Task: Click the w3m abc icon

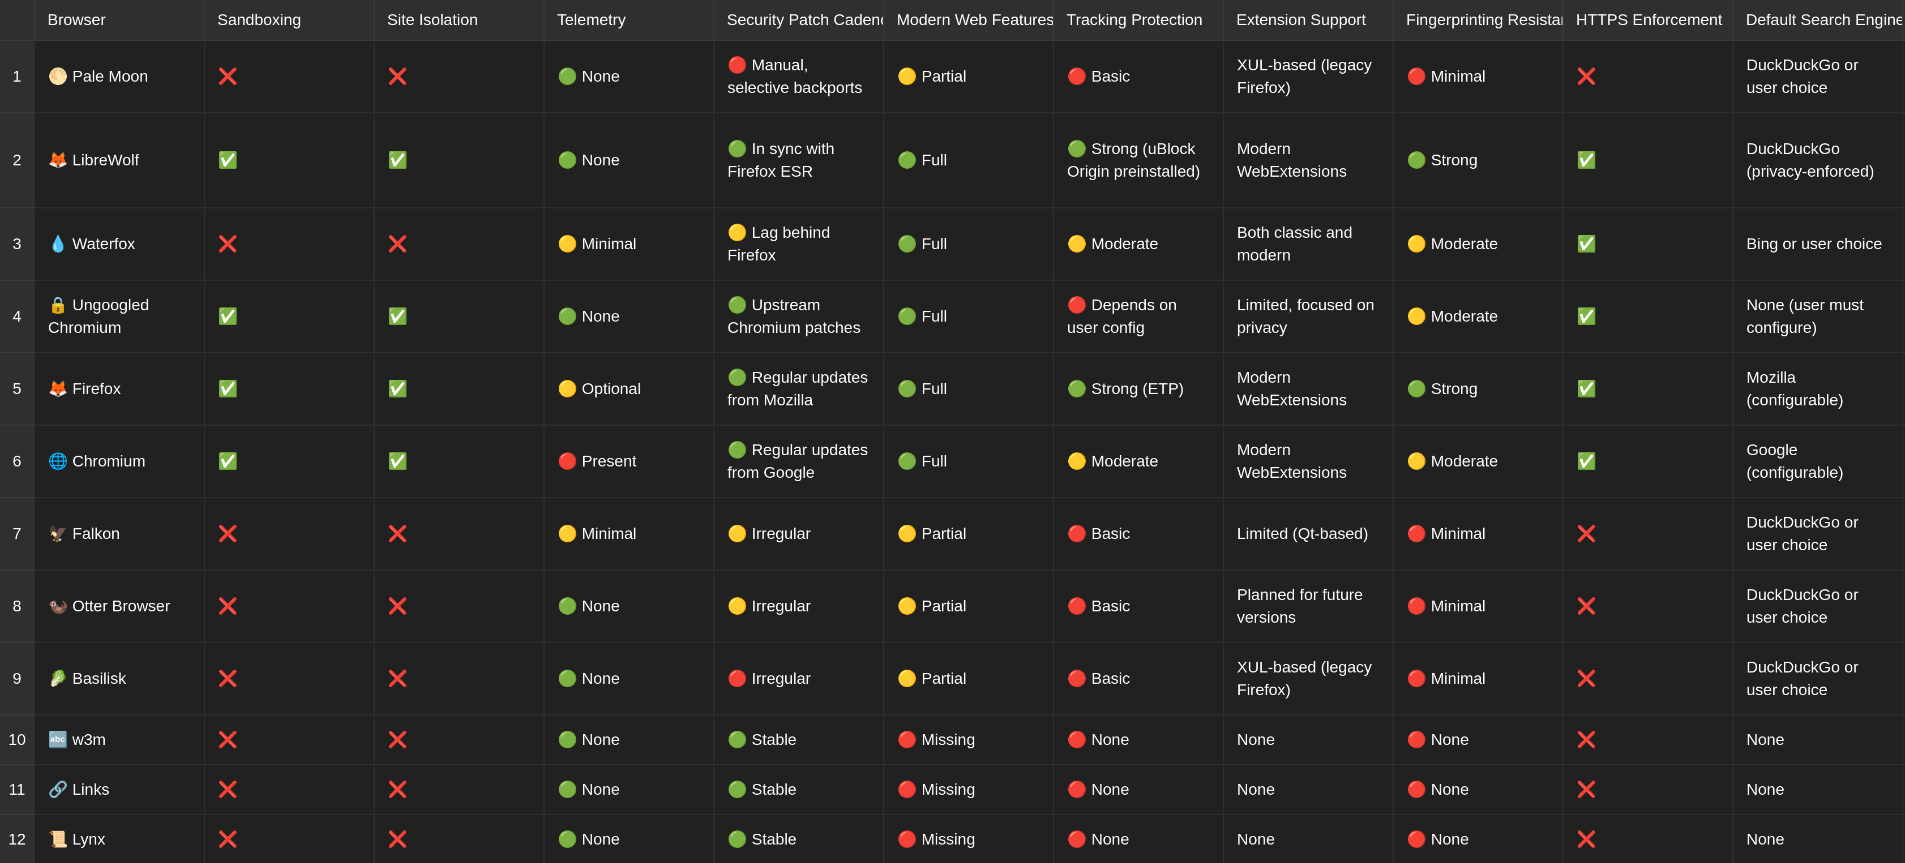Action: [58, 740]
